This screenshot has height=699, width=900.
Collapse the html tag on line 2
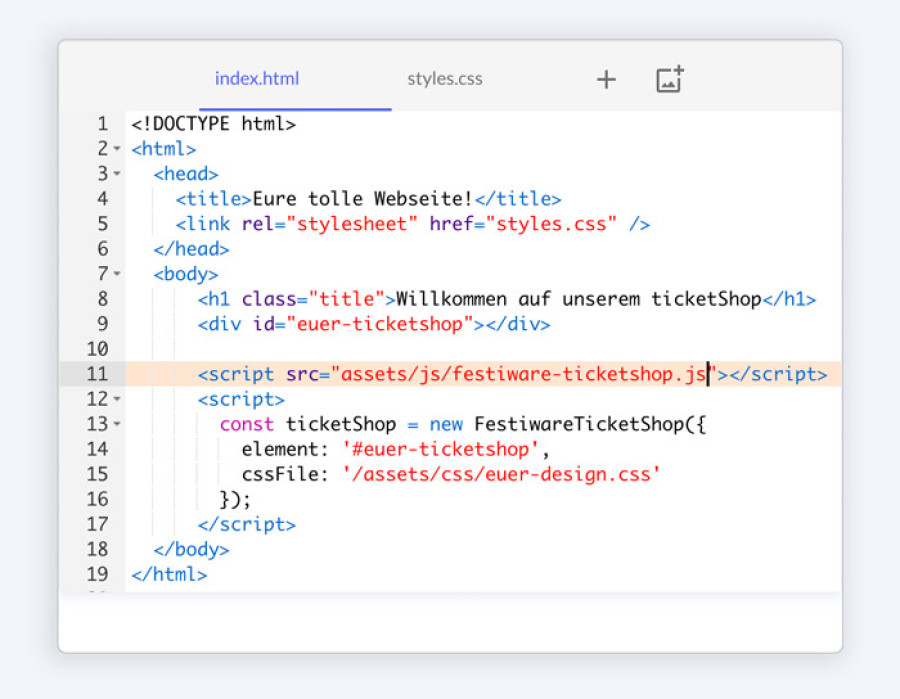click(x=117, y=150)
